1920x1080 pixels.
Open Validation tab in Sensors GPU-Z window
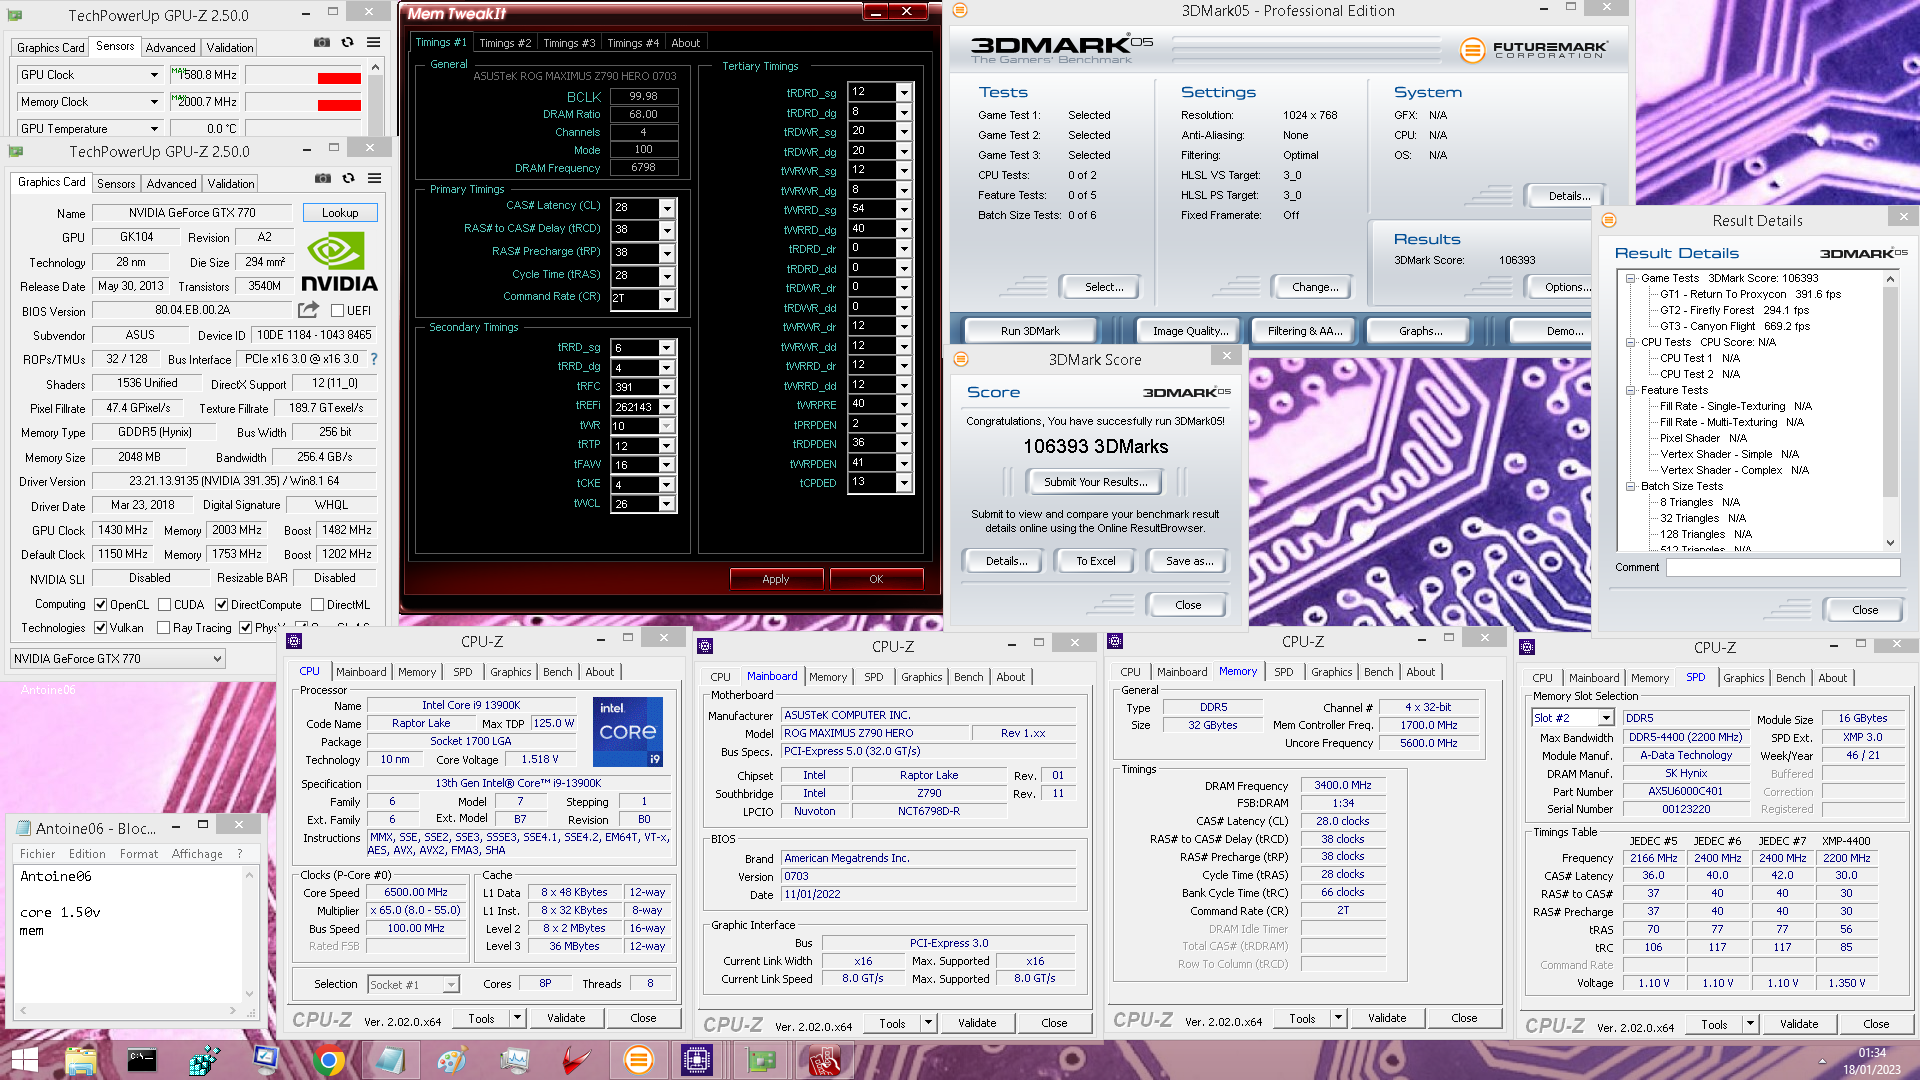tap(230, 48)
